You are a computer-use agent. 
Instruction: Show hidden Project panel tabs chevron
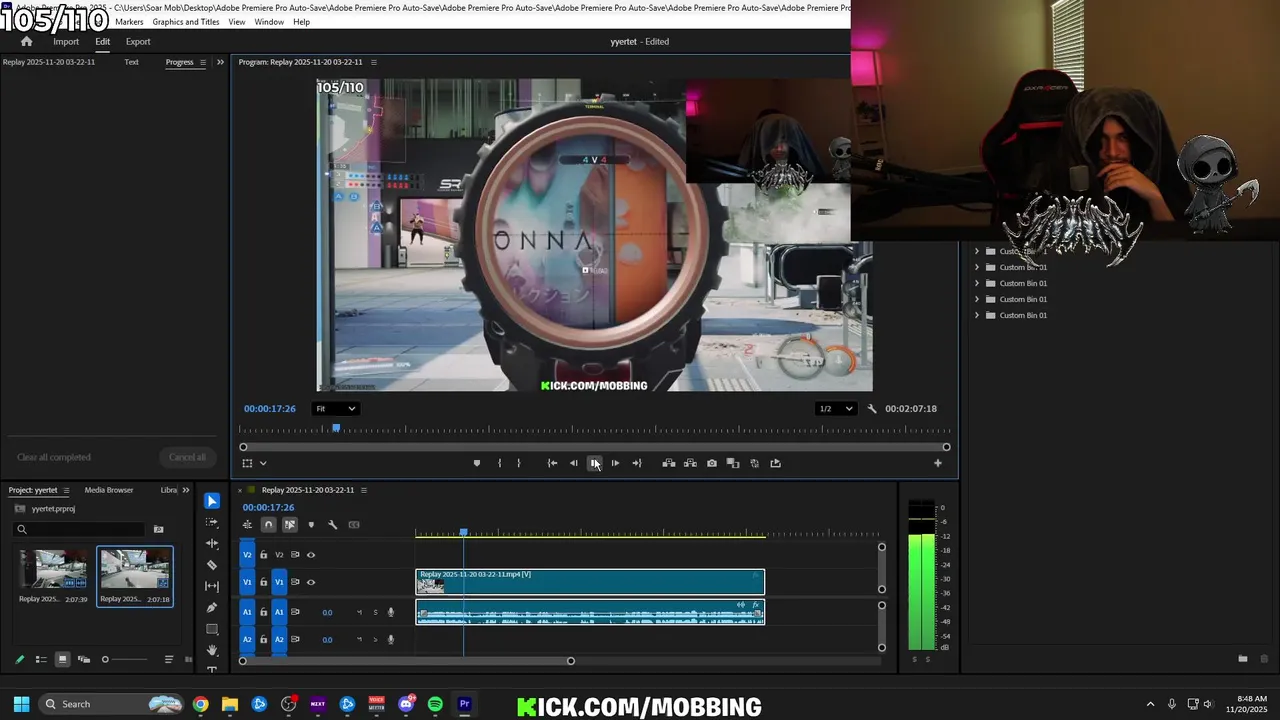coord(185,490)
